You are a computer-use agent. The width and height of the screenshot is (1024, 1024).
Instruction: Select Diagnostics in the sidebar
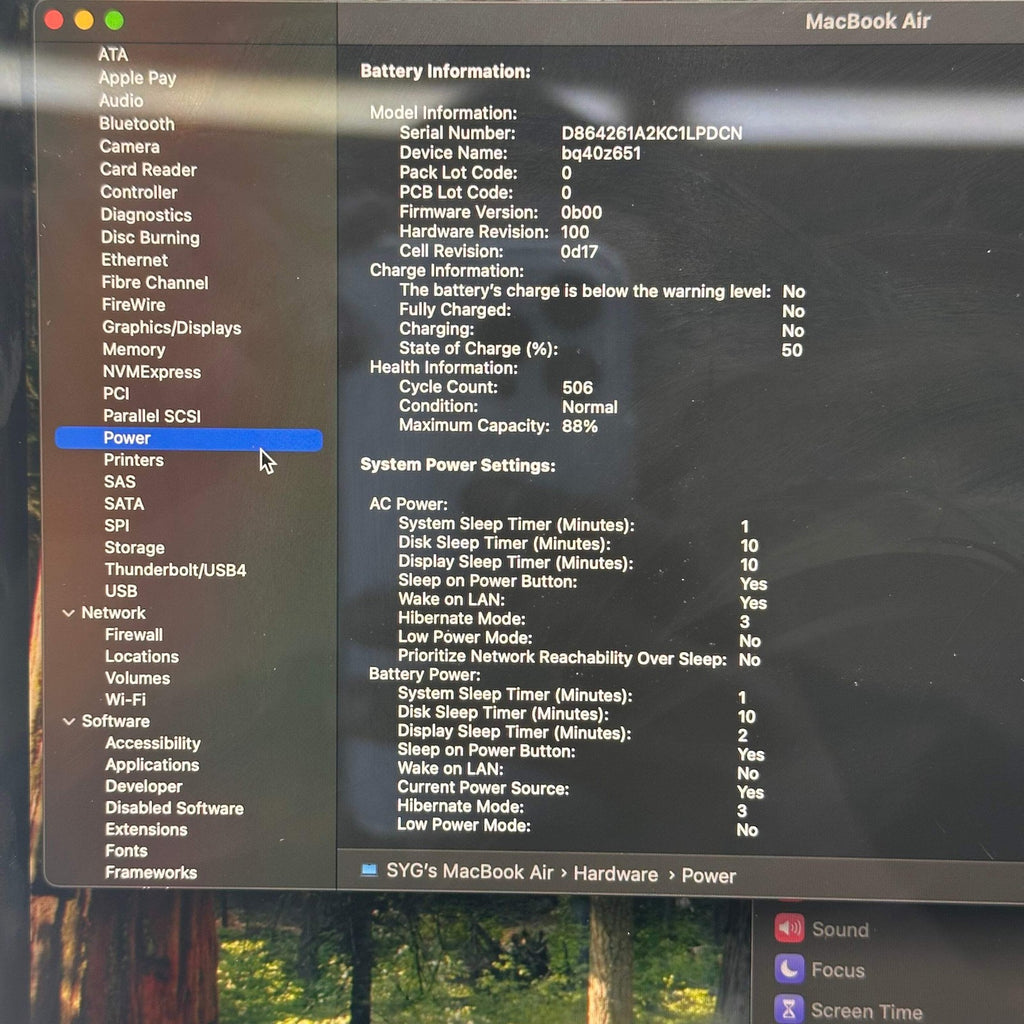pos(146,215)
